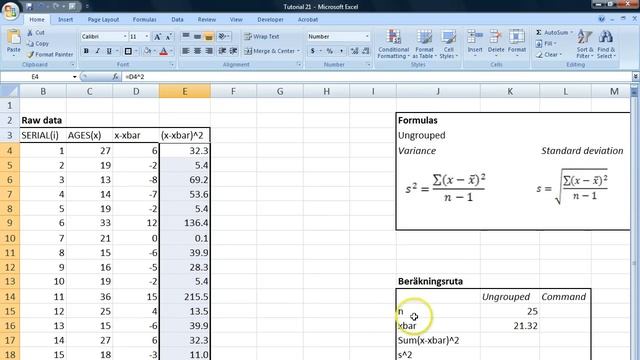Apply Percent Style

click(x=329, y=51)
